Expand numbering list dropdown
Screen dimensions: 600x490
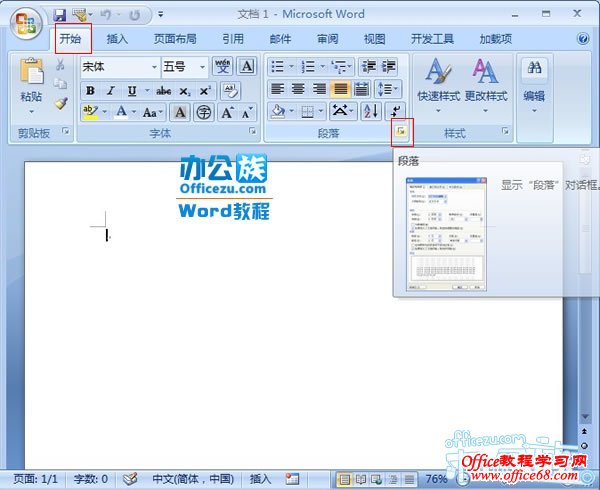click(323, 67)
